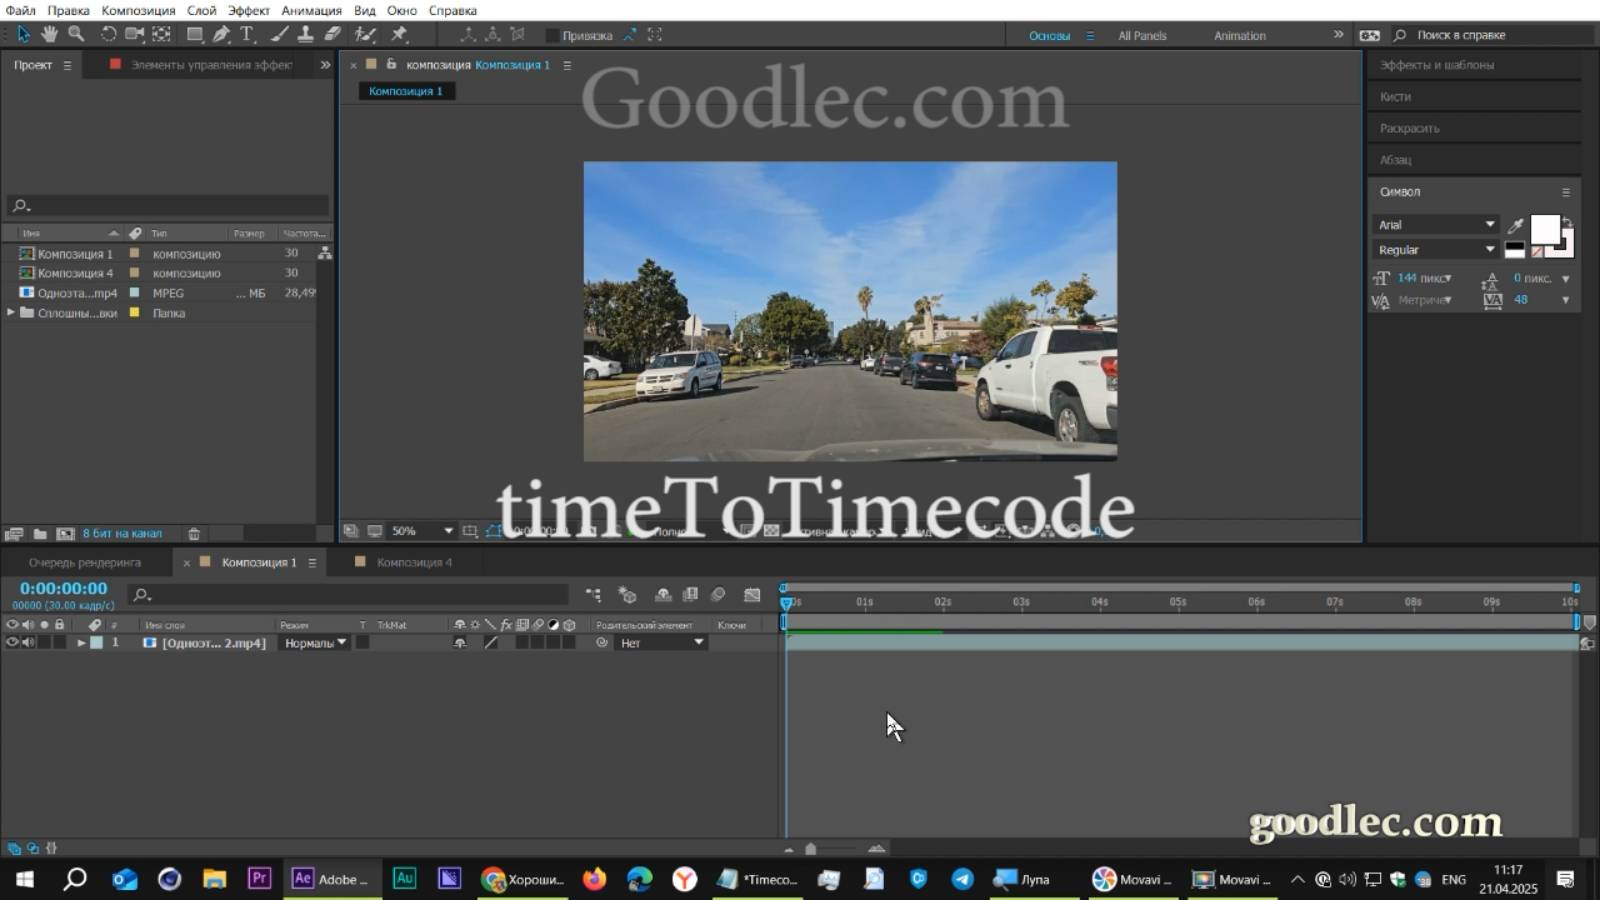Activate the Type tool
1600x900 pixels.
[246, 34]
